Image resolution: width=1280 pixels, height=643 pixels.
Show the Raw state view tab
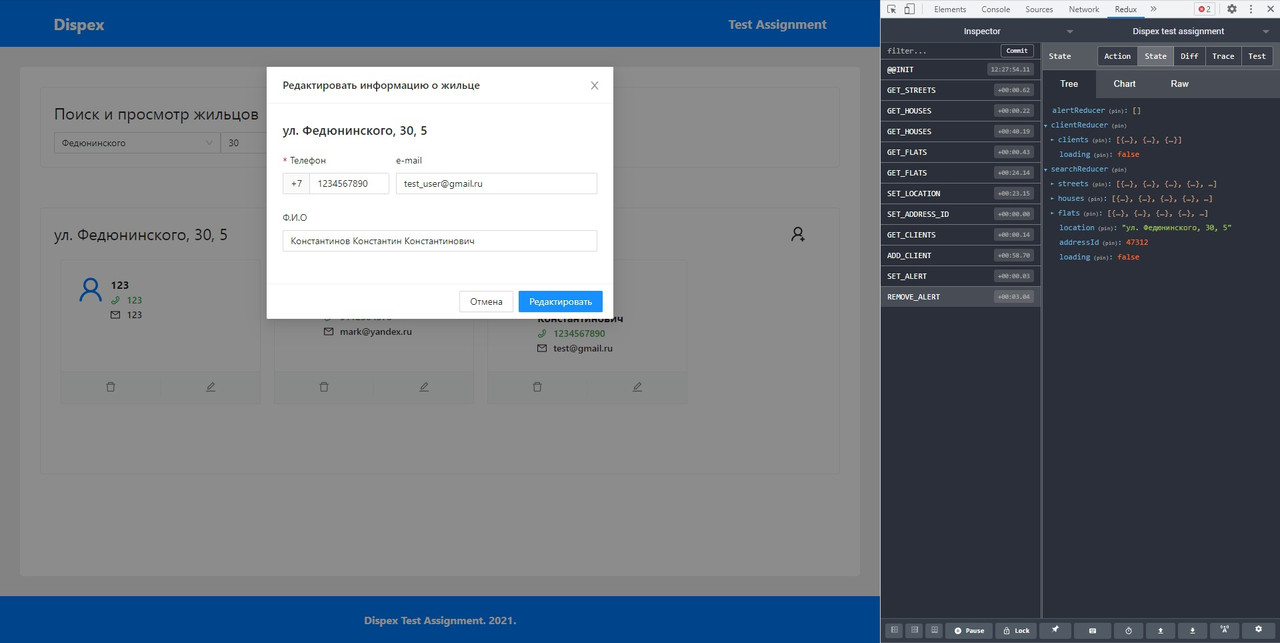(1180, 84)
